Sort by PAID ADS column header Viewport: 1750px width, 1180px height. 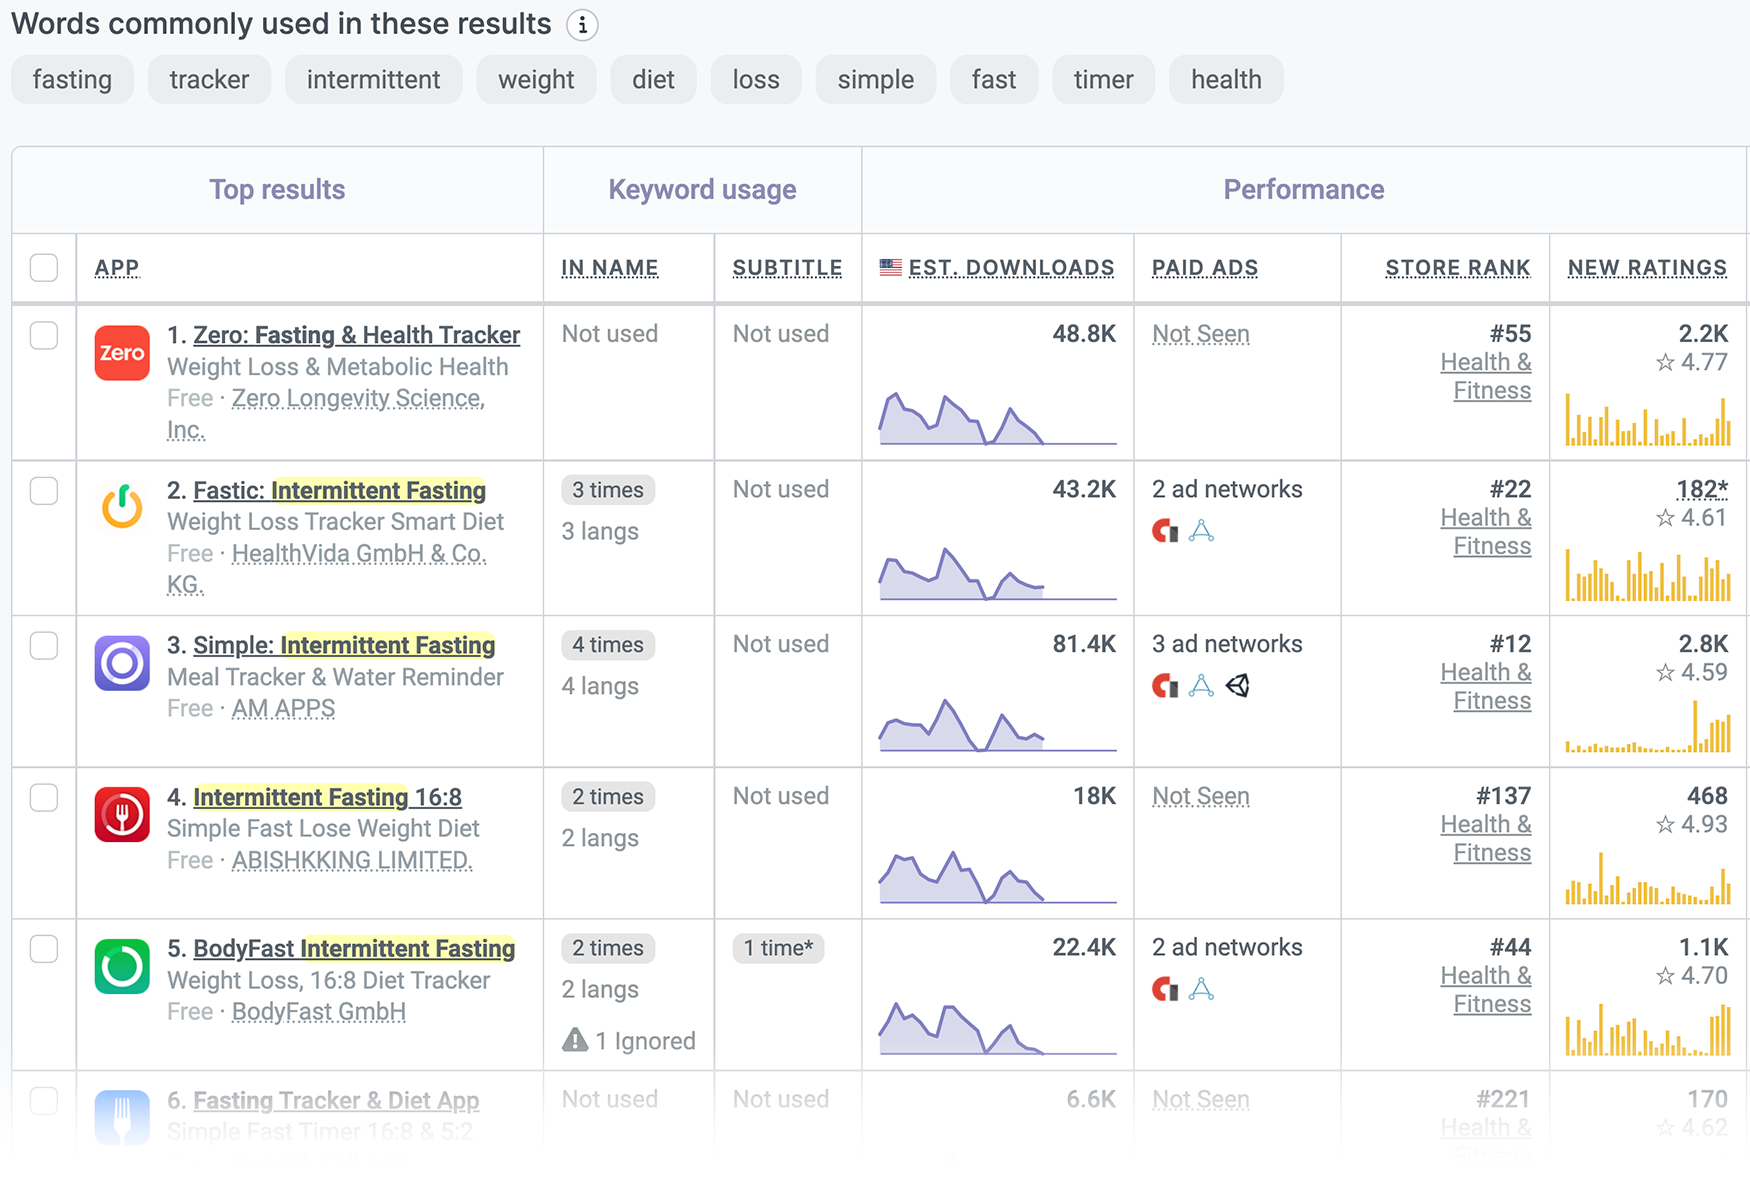[1205, 268]
